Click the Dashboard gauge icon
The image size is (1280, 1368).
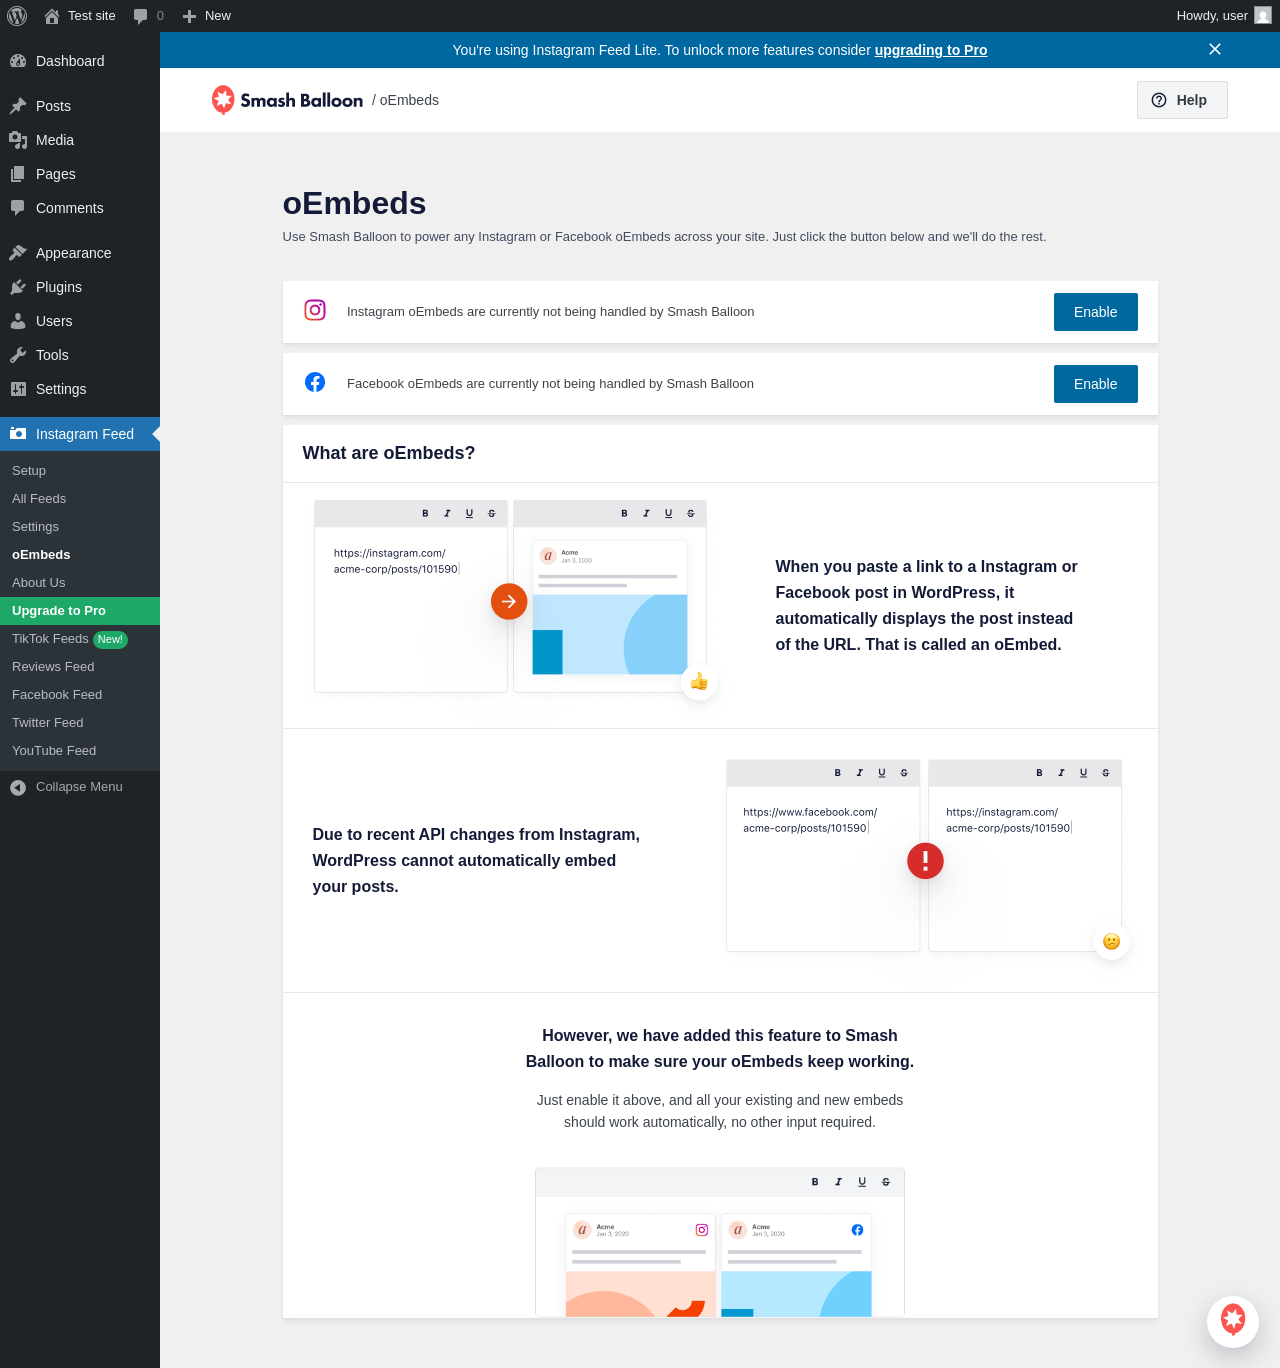point(18,61)
